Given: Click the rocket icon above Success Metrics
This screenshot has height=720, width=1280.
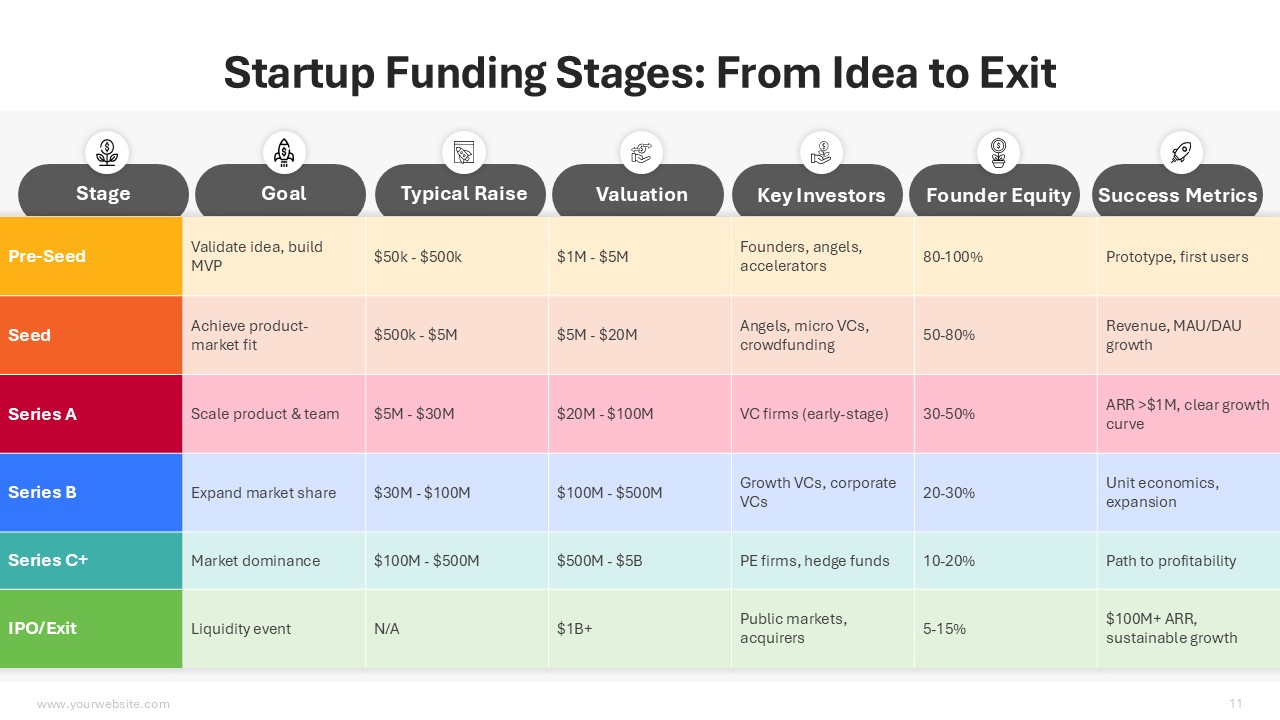Looking at the screenshot, I should tap(1180, 152).
